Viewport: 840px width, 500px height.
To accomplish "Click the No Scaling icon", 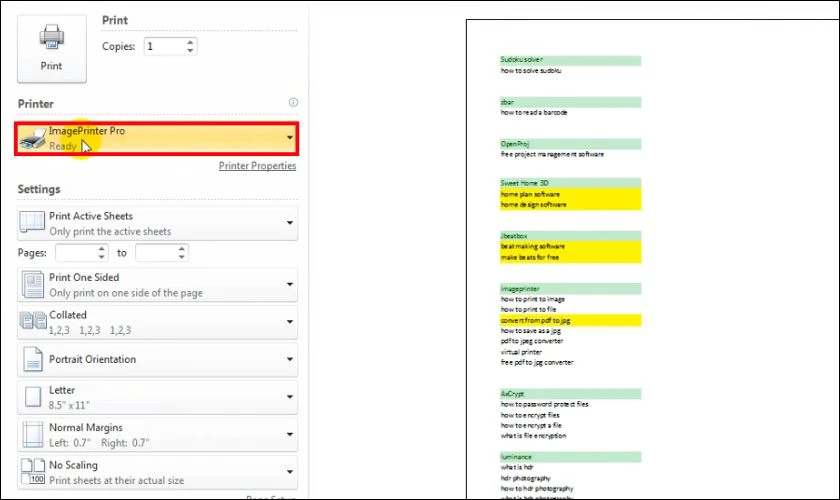I will pyautogui.click(x=33, y=472).
